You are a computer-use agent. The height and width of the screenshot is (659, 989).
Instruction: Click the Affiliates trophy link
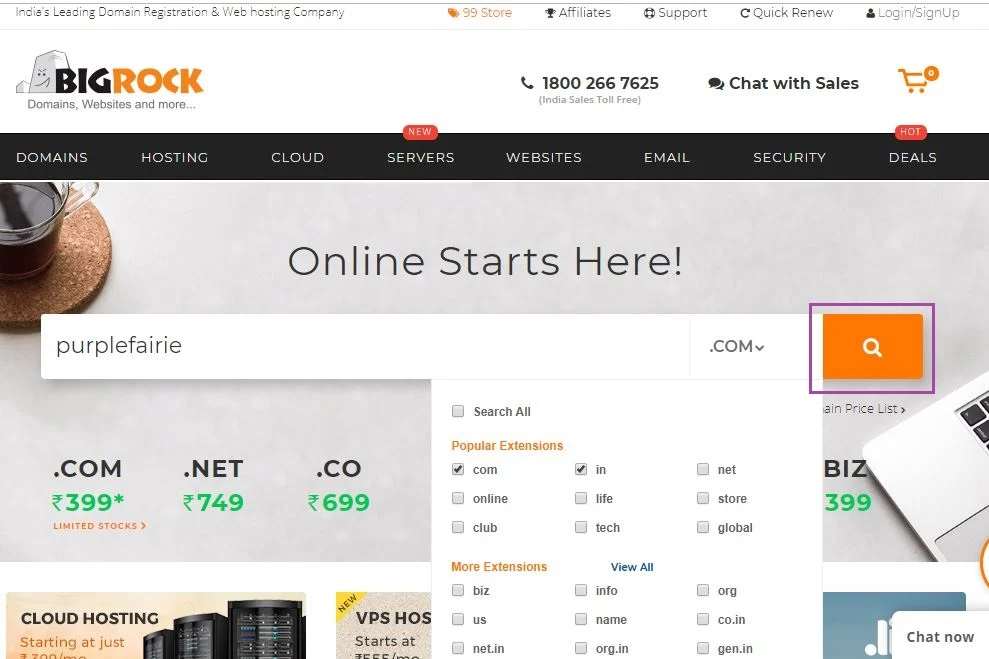point(578,13)
